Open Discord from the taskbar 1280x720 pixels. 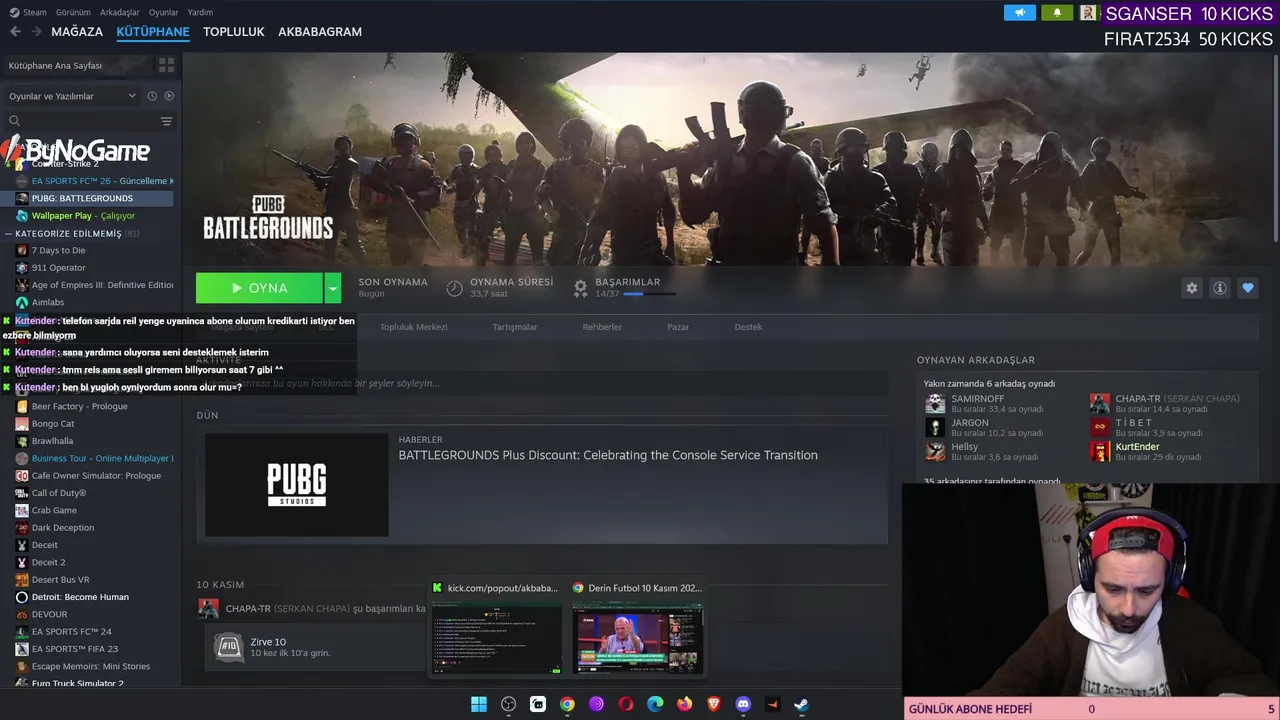(743, 704)
